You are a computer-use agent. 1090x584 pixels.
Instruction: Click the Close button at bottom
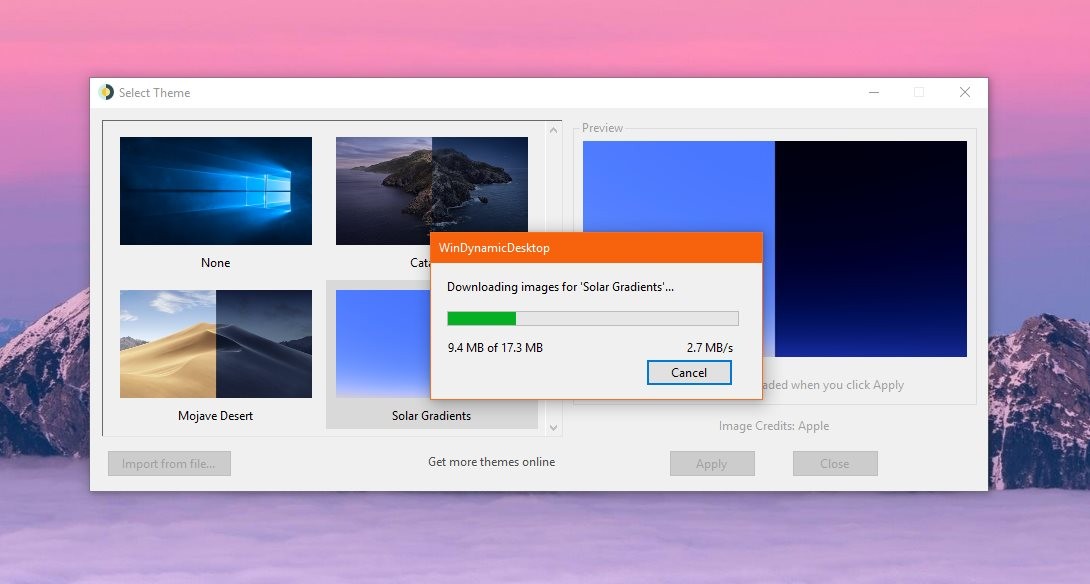[835, 464]
